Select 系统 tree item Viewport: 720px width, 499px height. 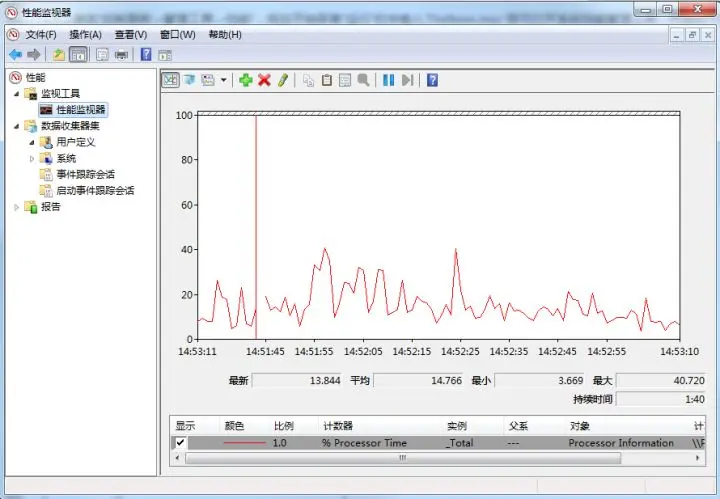(x=66, y=158)
